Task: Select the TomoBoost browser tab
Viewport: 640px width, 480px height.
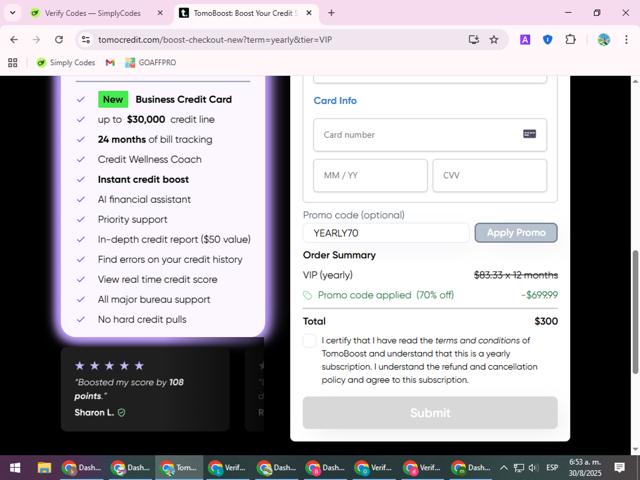Action: click(243, 13)
